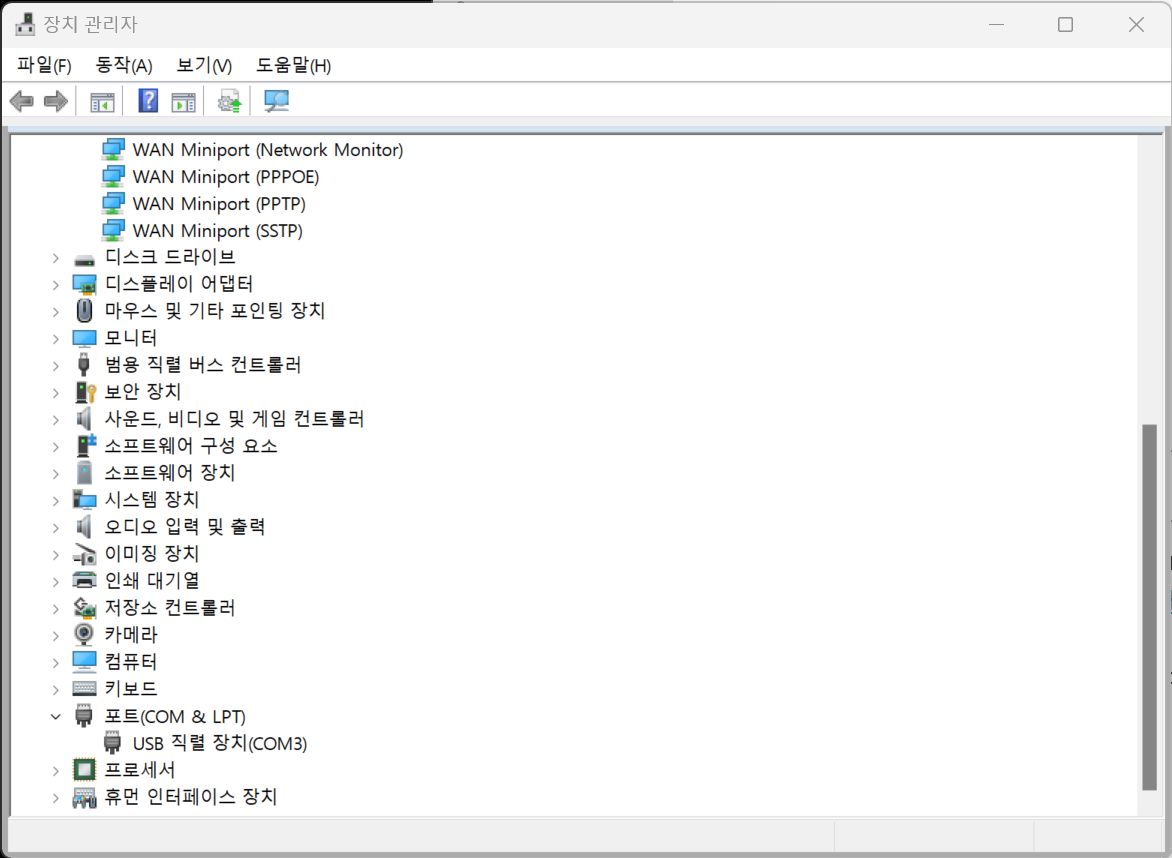The width and height of the screenshot is (1172, 858).
Task: Expand the 디스플레이 어댑터 category
Action: click(x=55, y=285)
